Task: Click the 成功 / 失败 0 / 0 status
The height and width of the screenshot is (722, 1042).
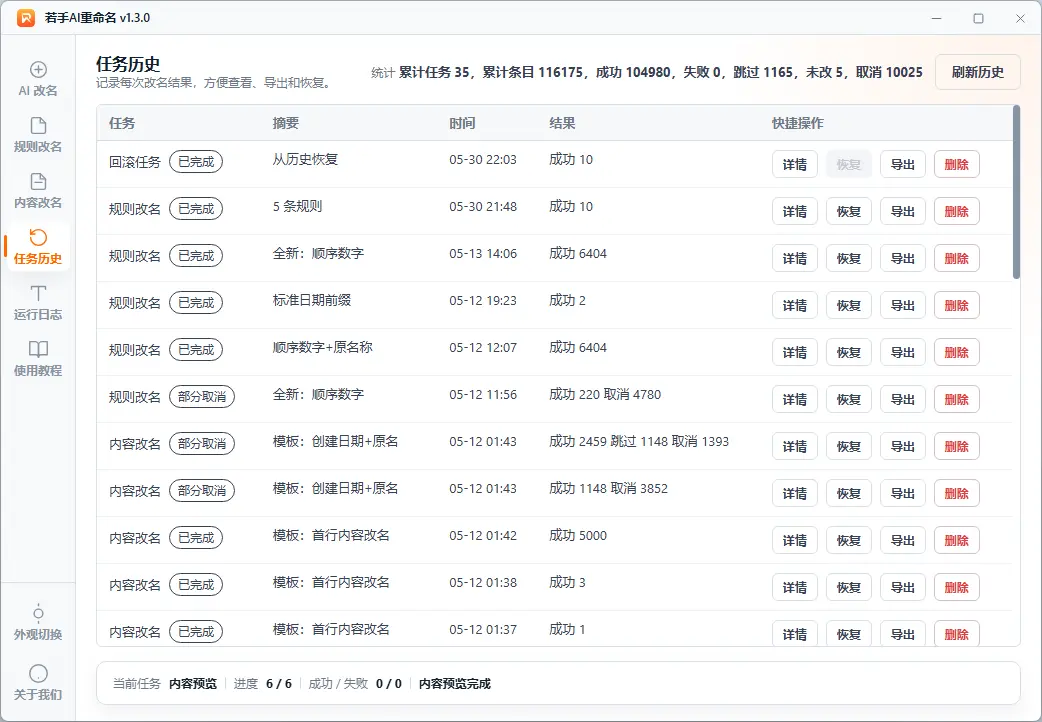Action: [355, 683]
